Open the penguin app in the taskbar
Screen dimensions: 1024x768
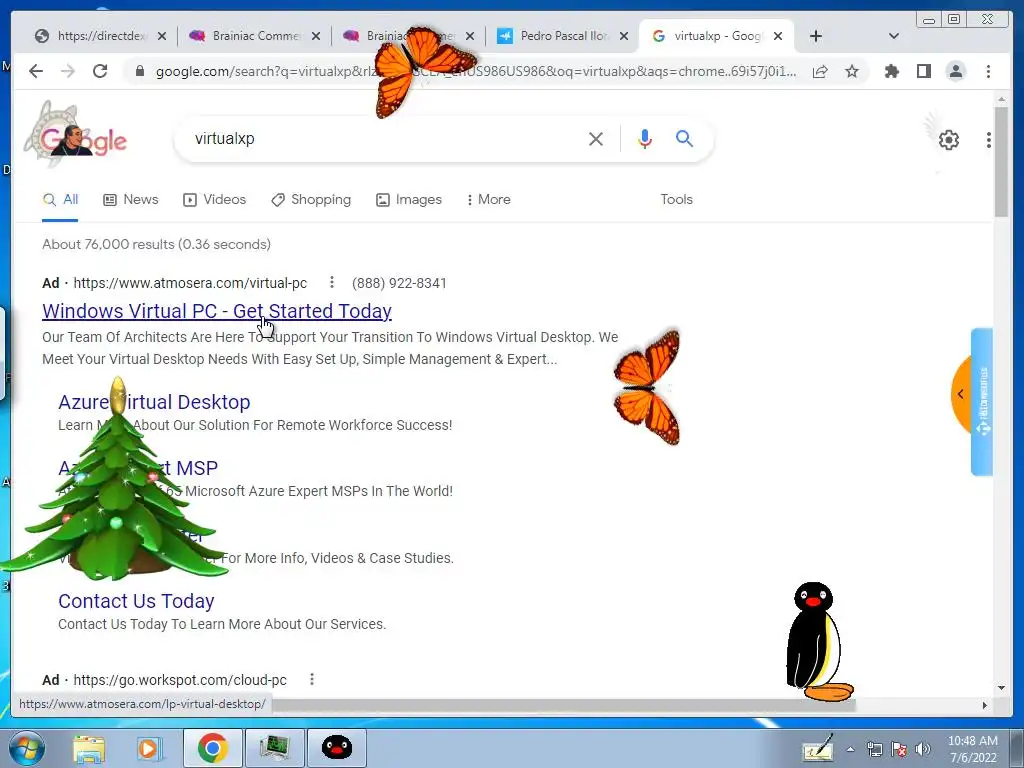(x=337, y=748)
